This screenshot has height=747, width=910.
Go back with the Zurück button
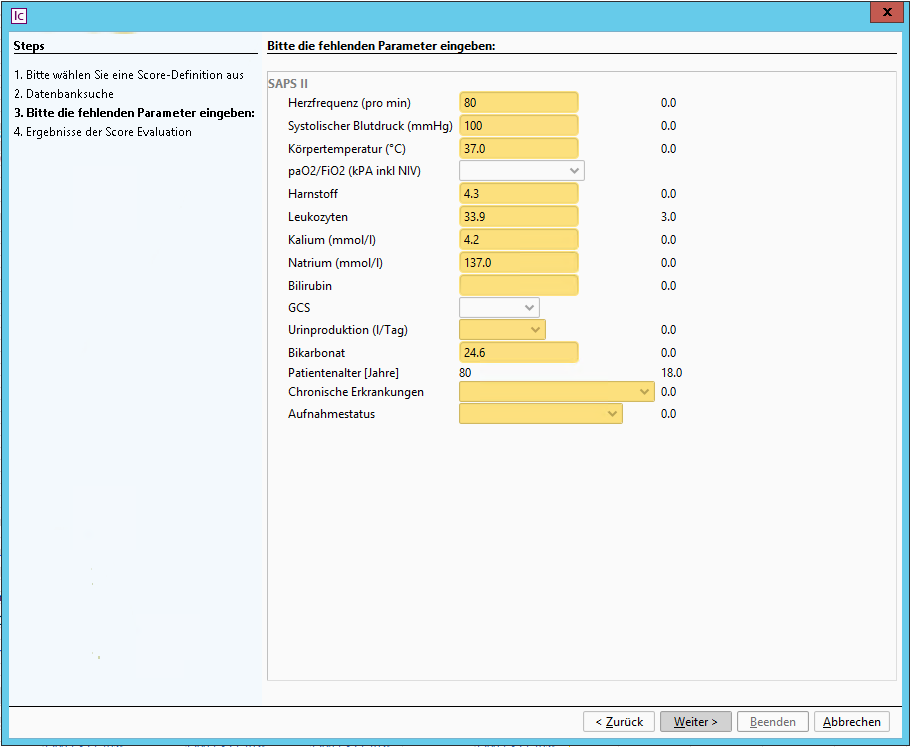tap(619, 722)
